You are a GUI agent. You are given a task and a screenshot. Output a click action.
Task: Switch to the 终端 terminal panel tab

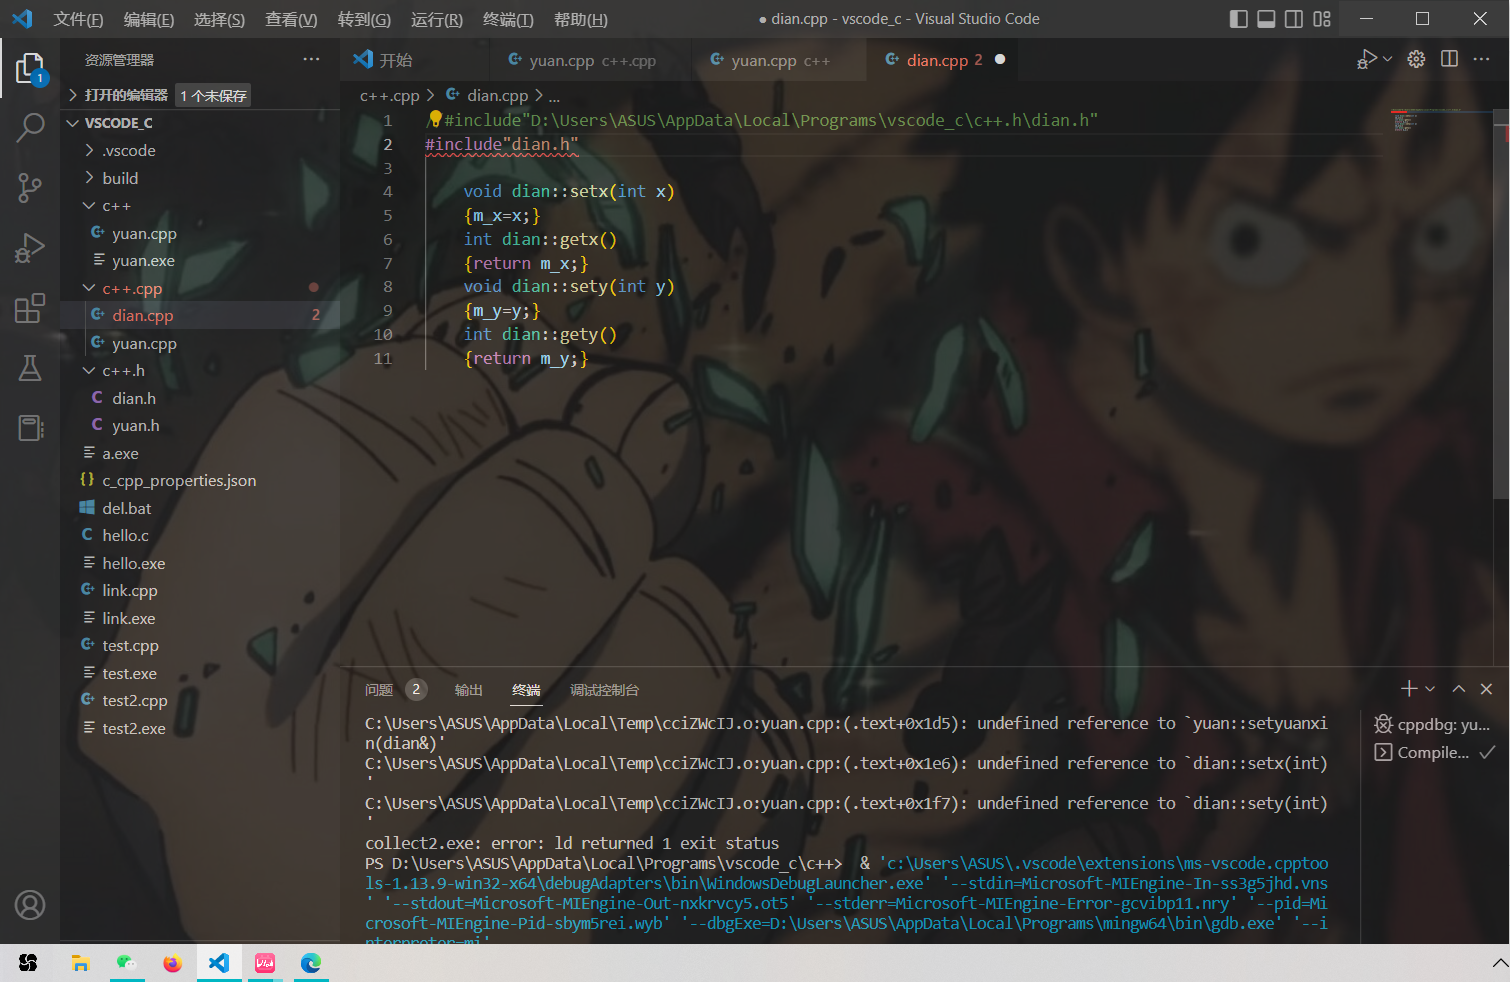click(526, 690)
